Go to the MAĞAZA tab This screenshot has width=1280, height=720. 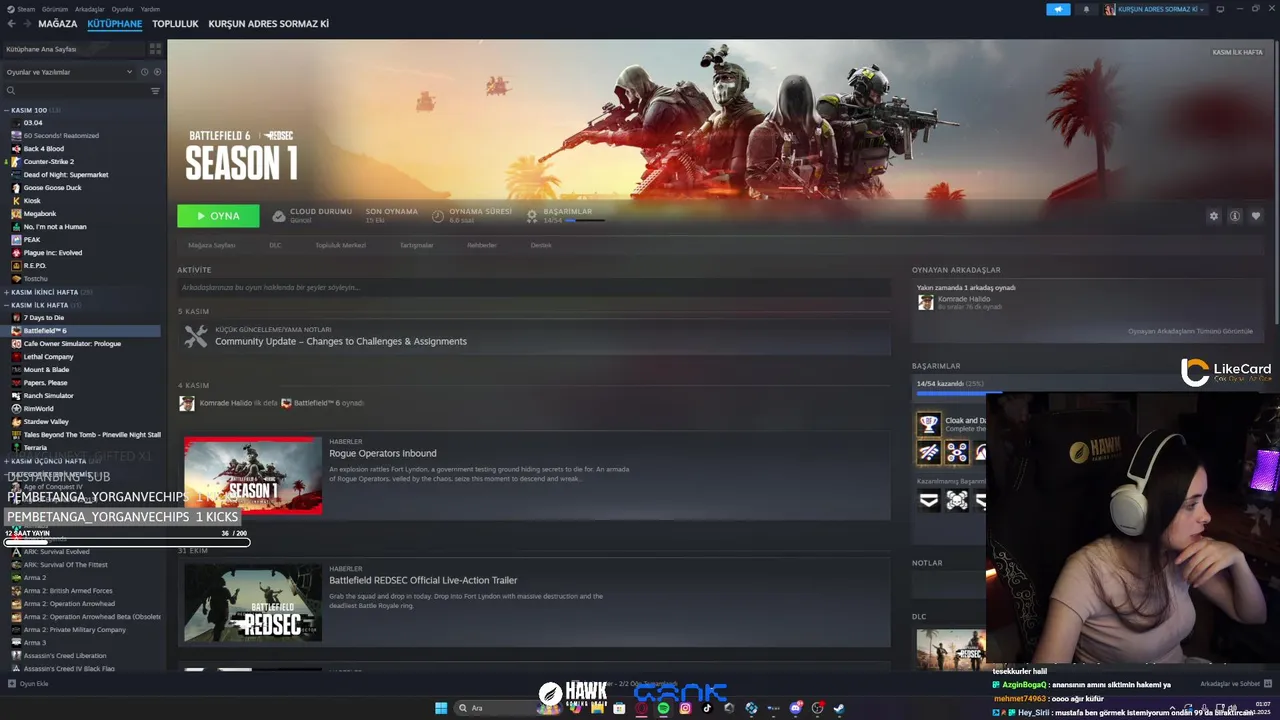(57, 24)
